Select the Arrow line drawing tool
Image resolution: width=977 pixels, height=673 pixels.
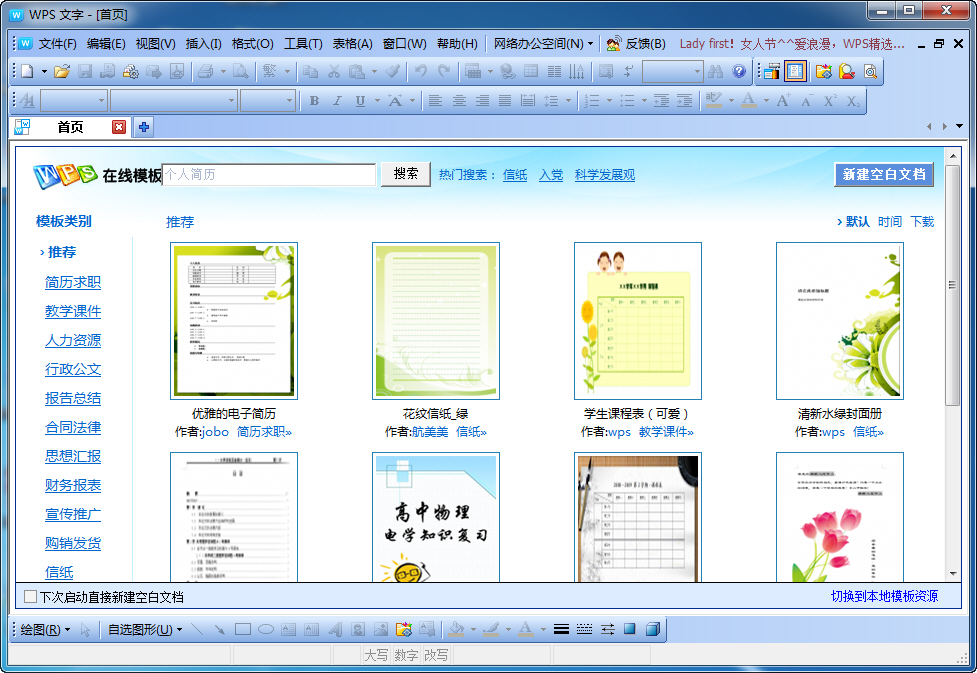click(x=219, y=629)
